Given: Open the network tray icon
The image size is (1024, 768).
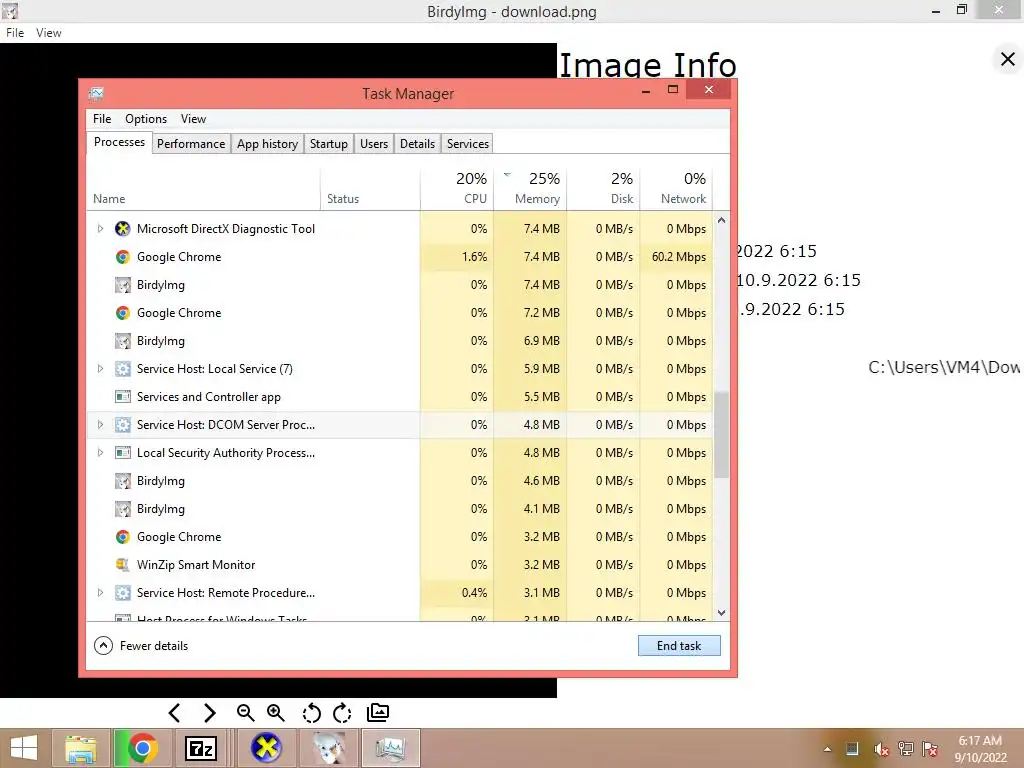Looking at the screenshot, I should pyautogui.click(x=906, y=749).
